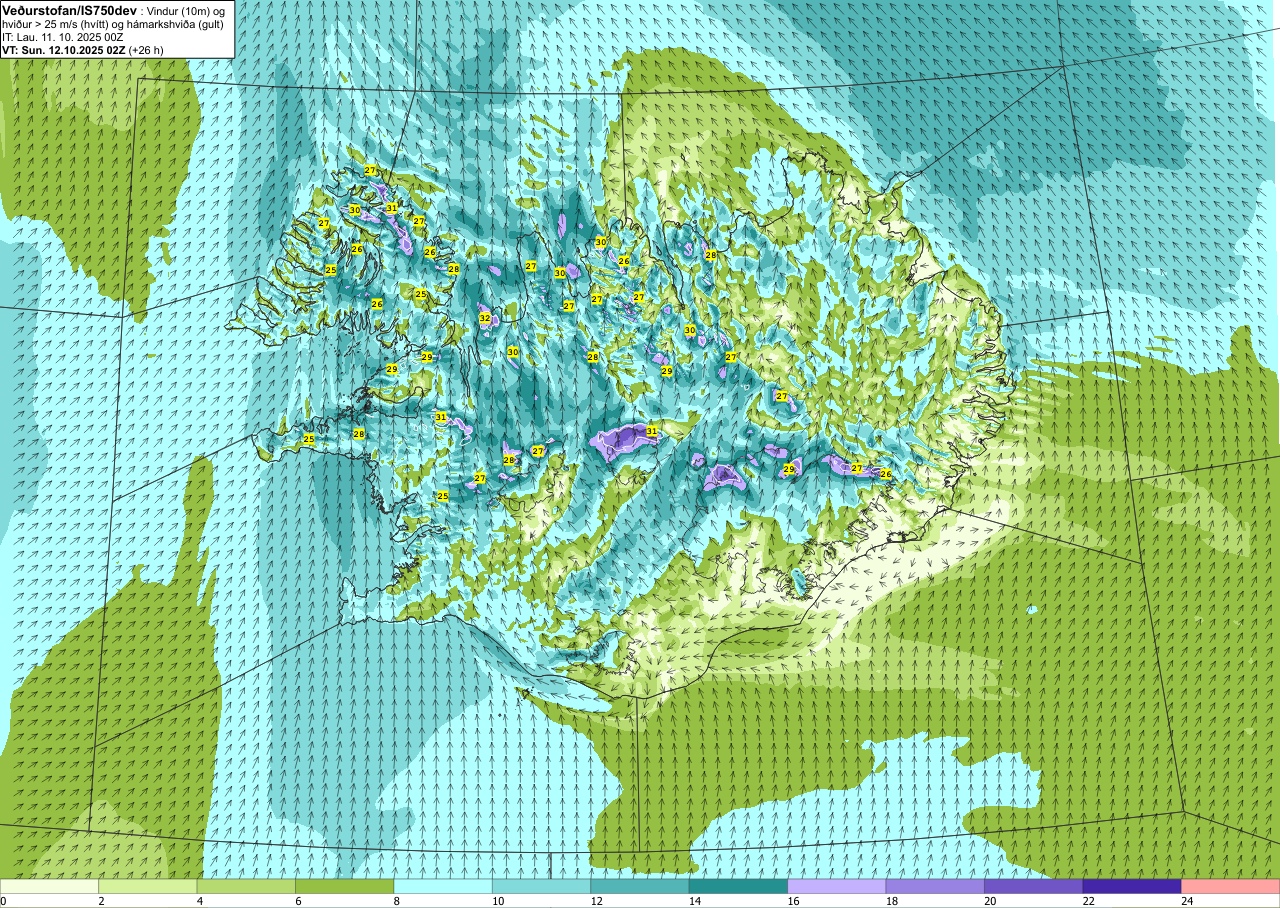Click the "Veðurstofan/IS750dev" title text
The width and height of the screenshot is (1280, 908).
pos(69,9)
